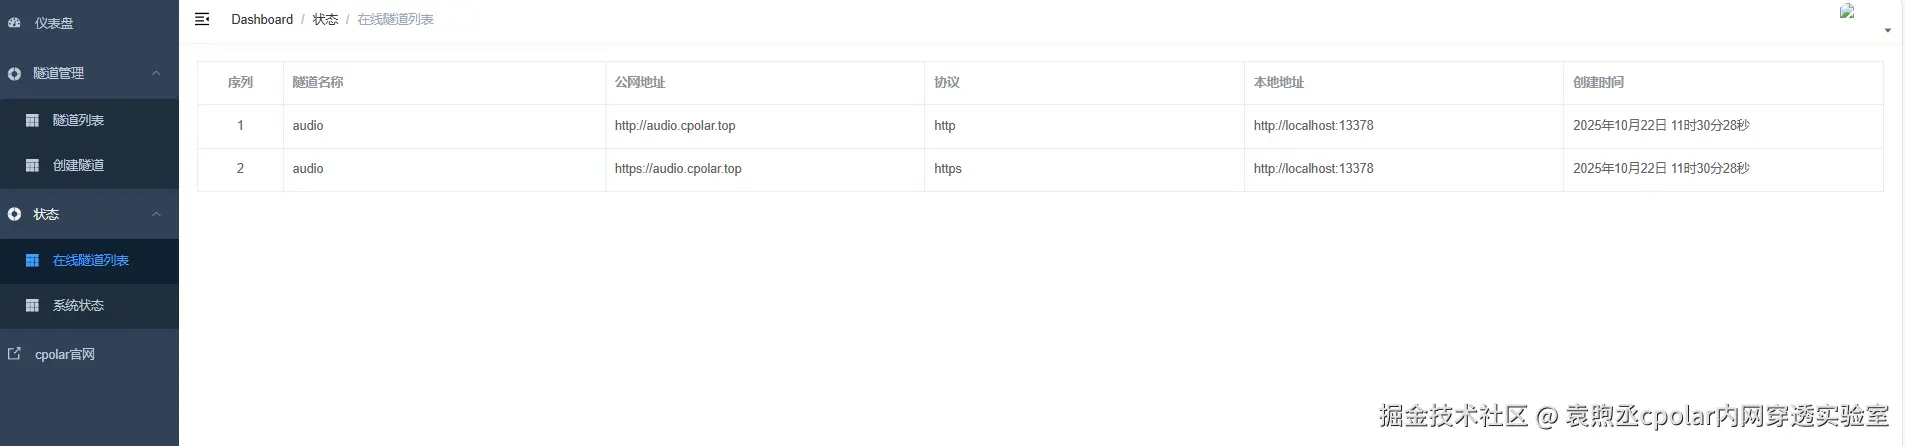Viewport: 1905px width, 446px height.
Task: Collapse the 状态 submenu chevron
Action: pyautogui.click(x=156, y=214)
